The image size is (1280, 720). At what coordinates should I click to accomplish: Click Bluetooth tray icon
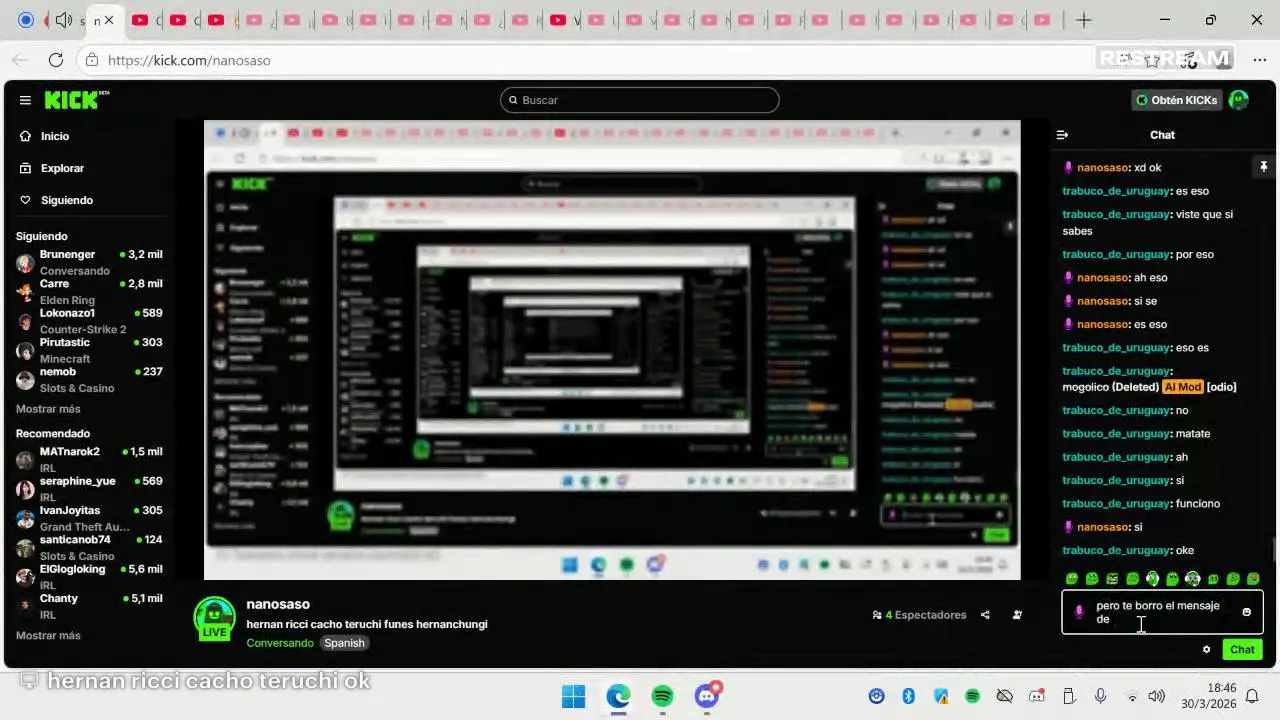(909, 696)
